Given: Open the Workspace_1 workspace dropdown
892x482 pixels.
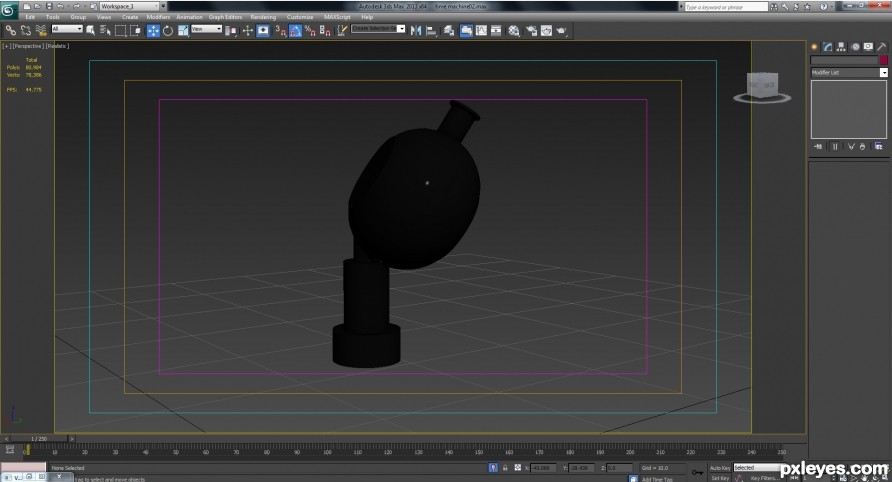Looking at the screenshot, I should coord(130,6).
